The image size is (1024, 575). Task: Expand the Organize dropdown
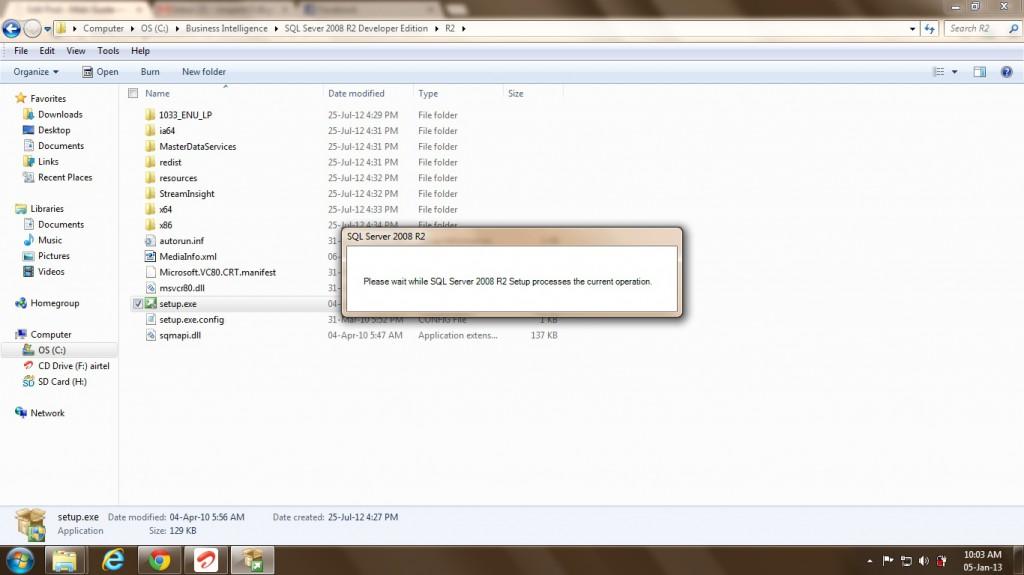pos(36,72)
